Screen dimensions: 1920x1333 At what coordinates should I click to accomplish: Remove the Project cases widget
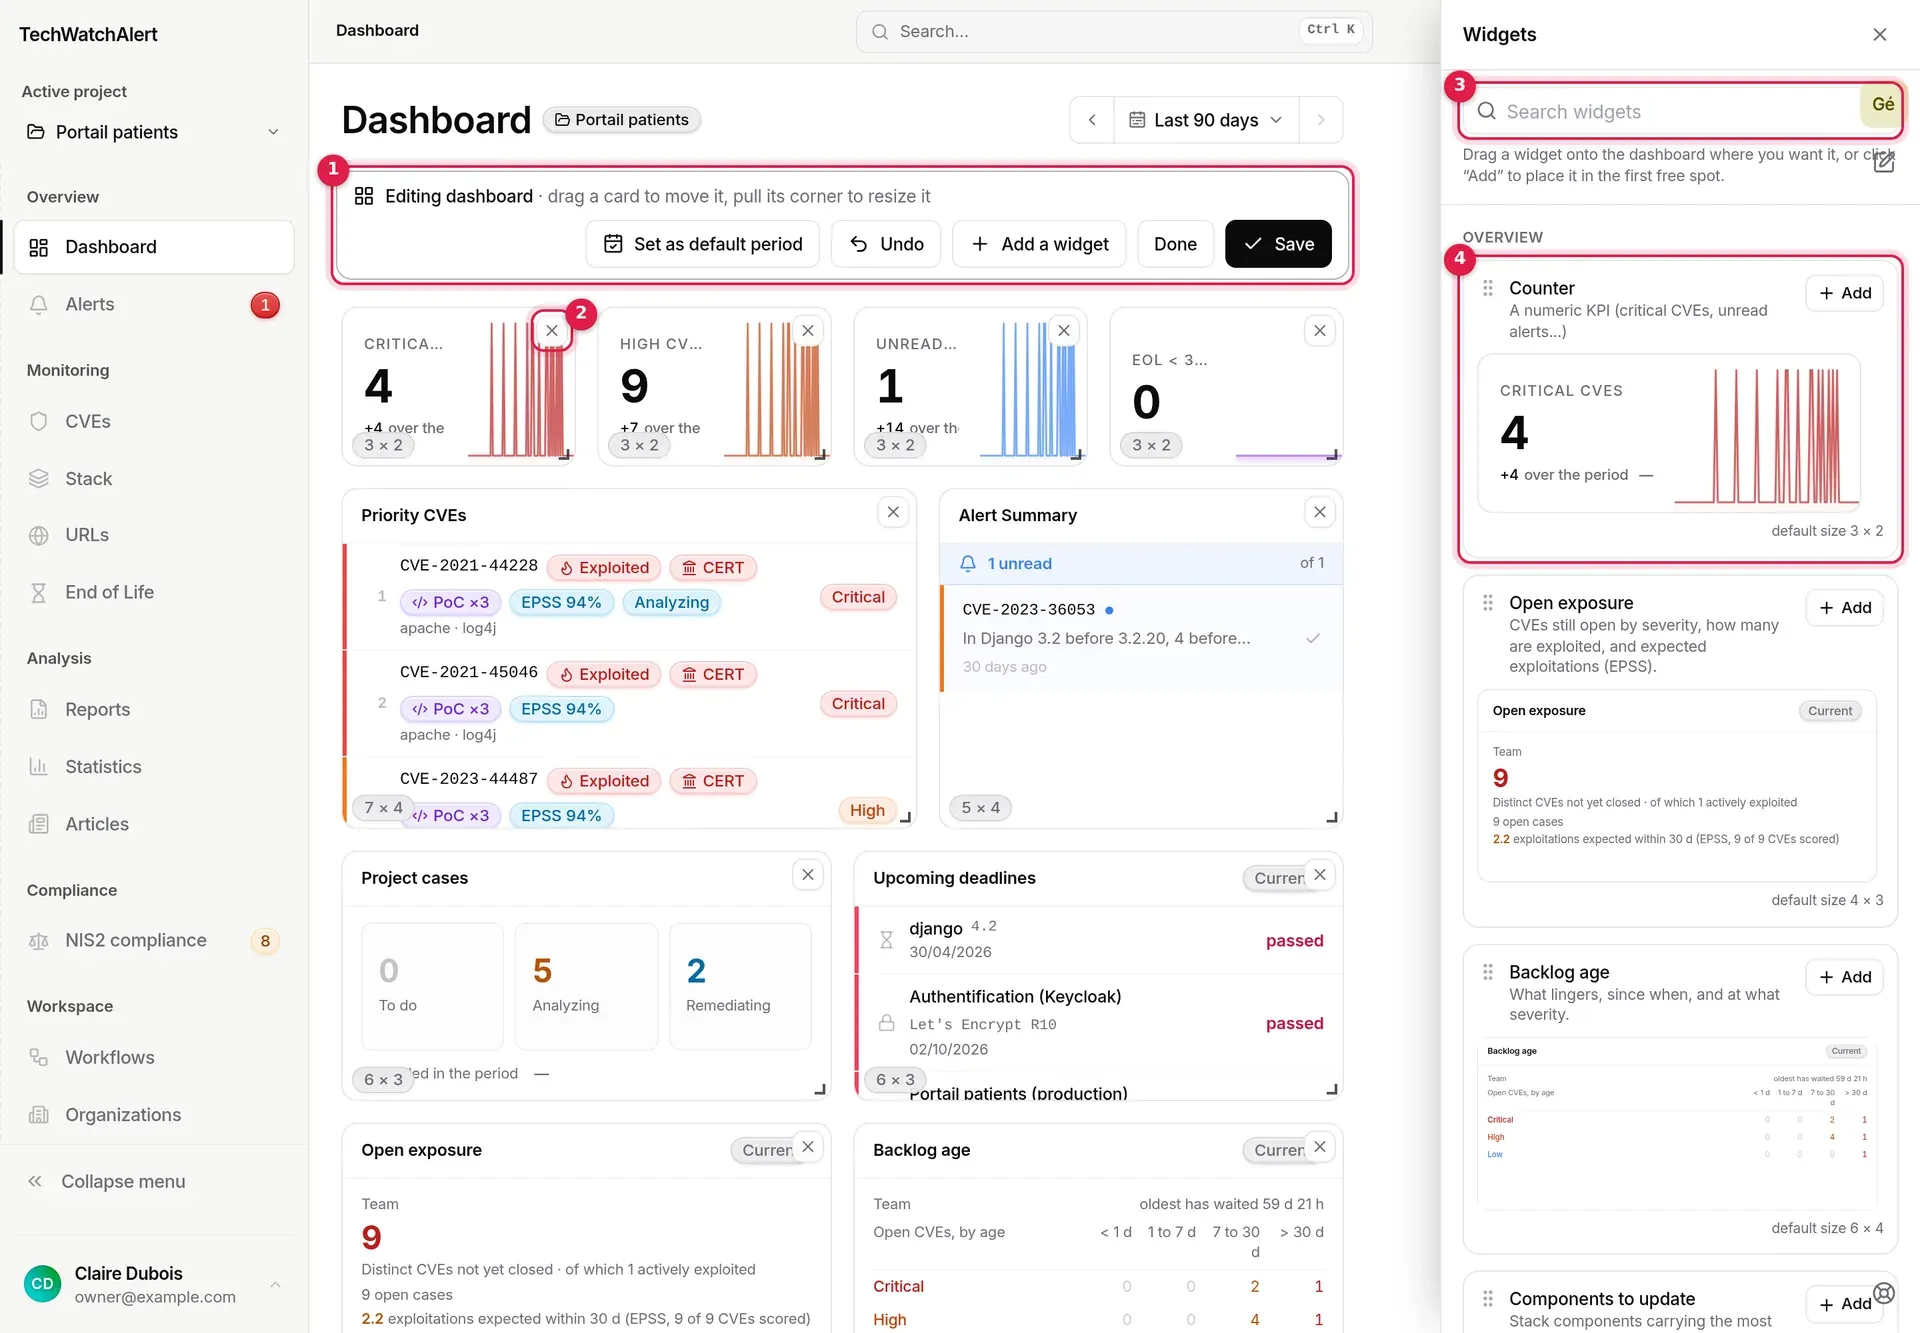[808, 874]
